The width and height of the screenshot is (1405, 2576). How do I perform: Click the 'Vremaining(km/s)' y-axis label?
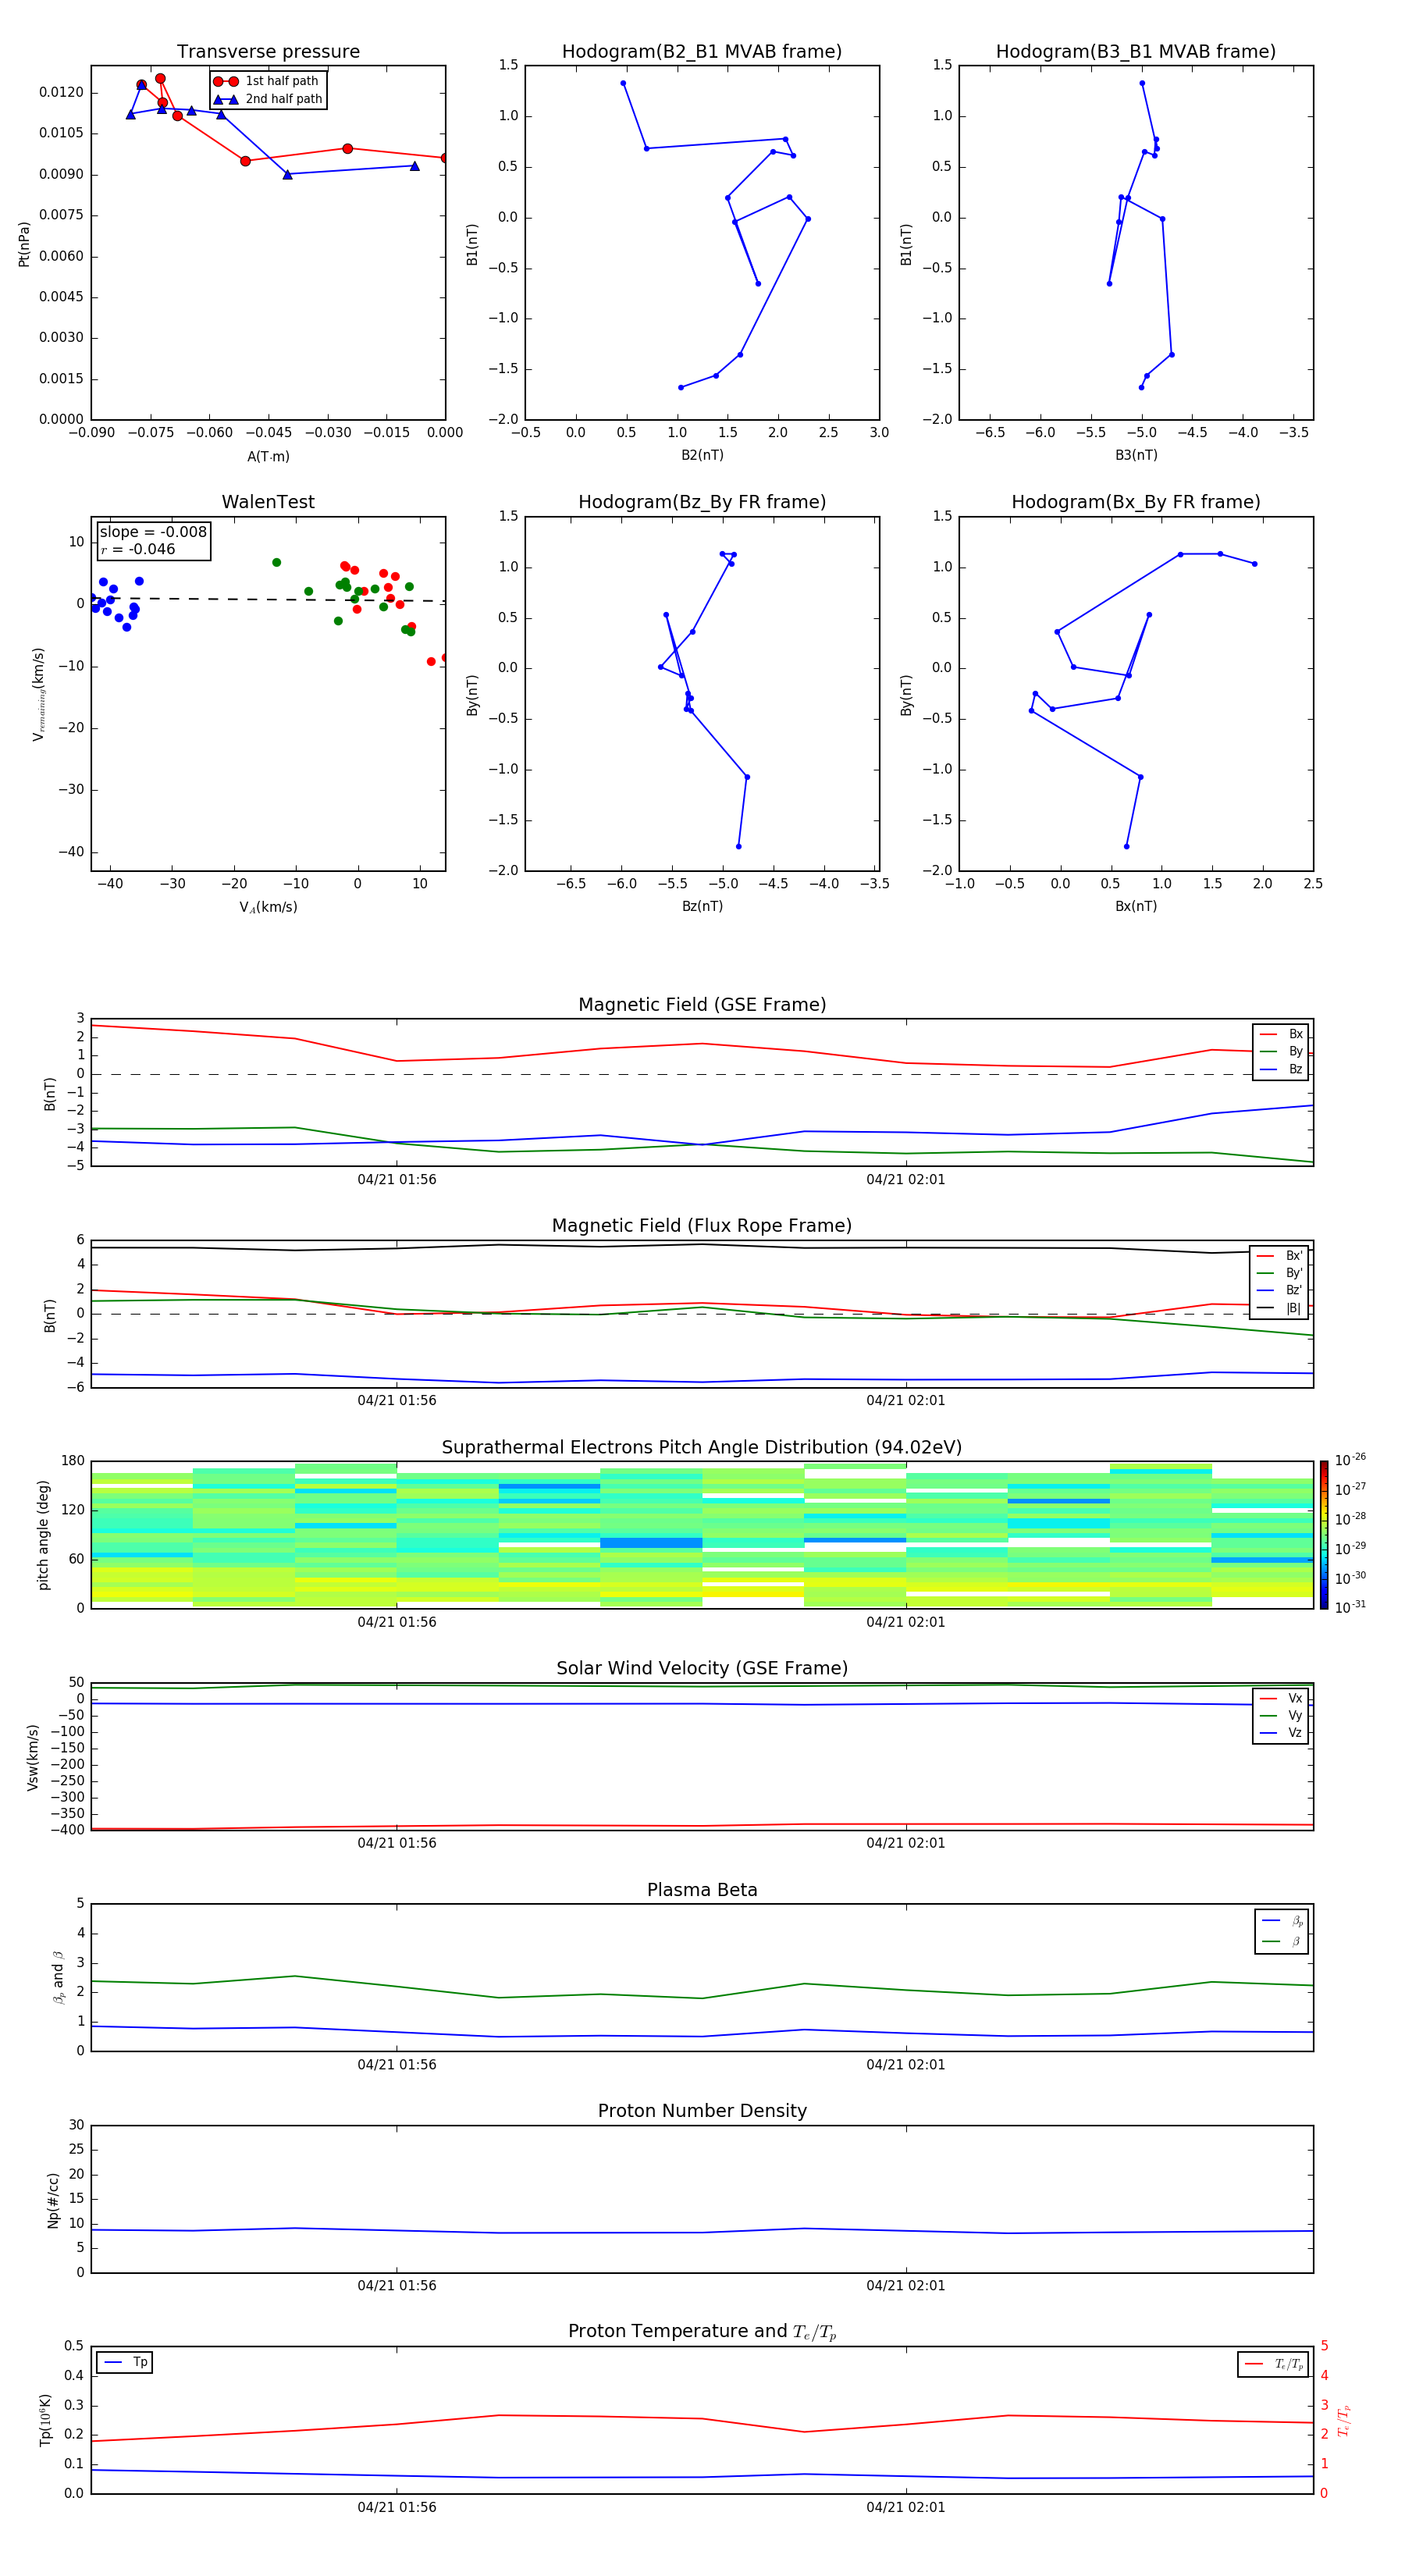point(39,694)
